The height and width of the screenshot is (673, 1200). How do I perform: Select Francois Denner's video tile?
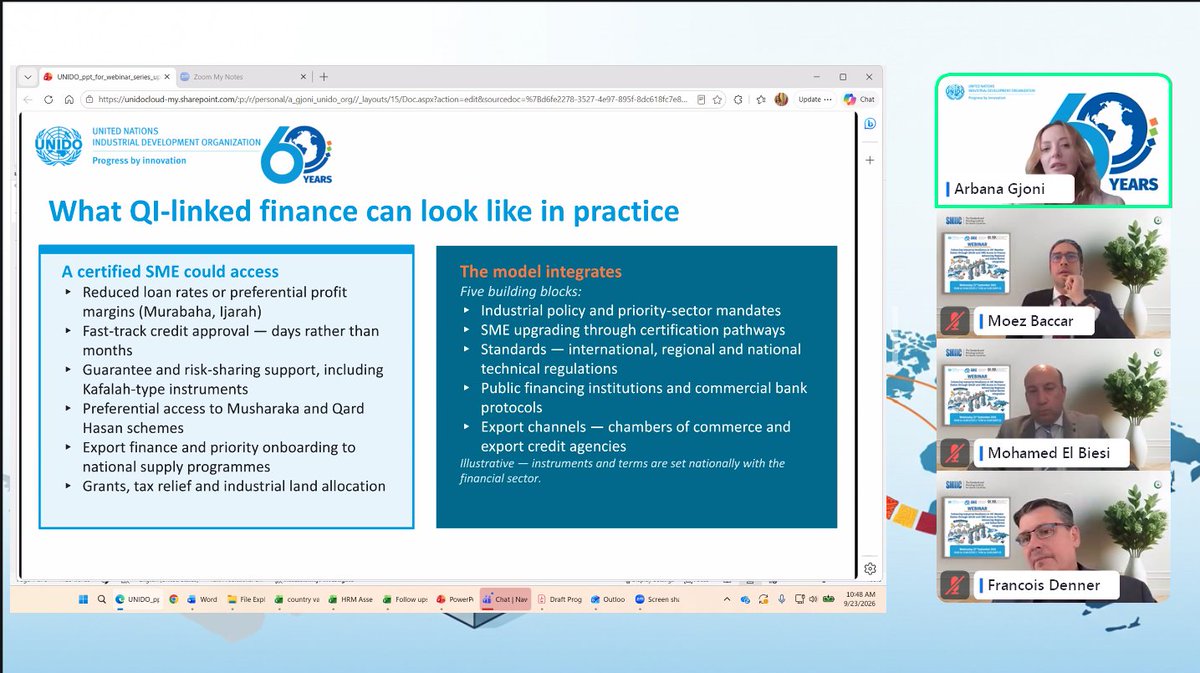(x=1054, y=539)
